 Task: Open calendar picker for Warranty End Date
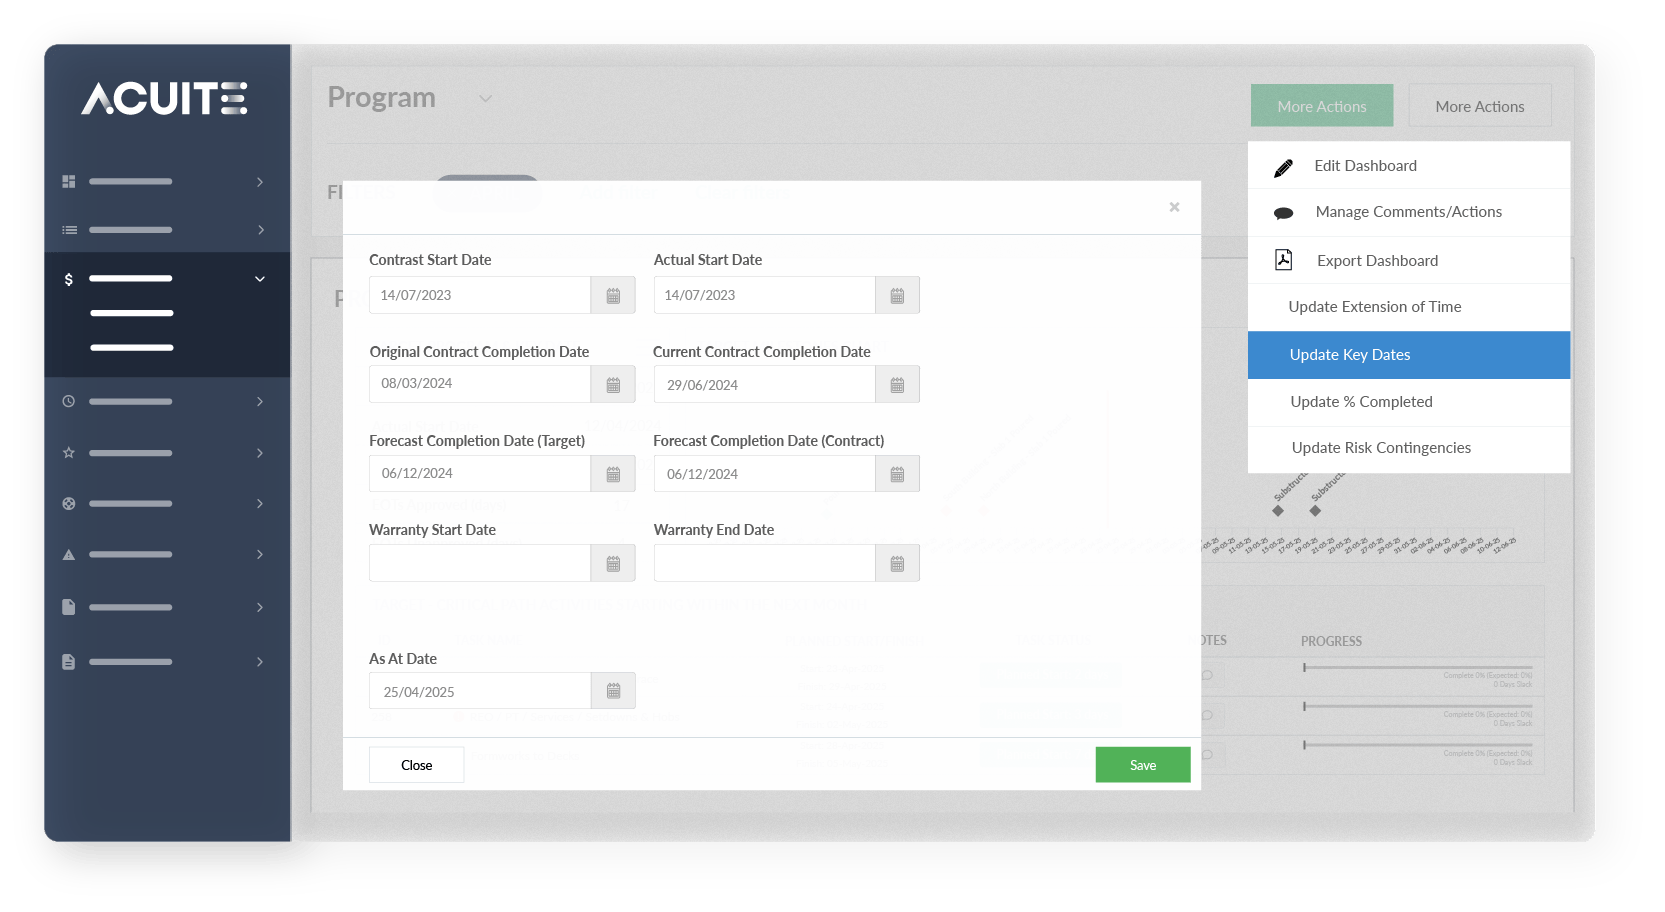(897, 563)
